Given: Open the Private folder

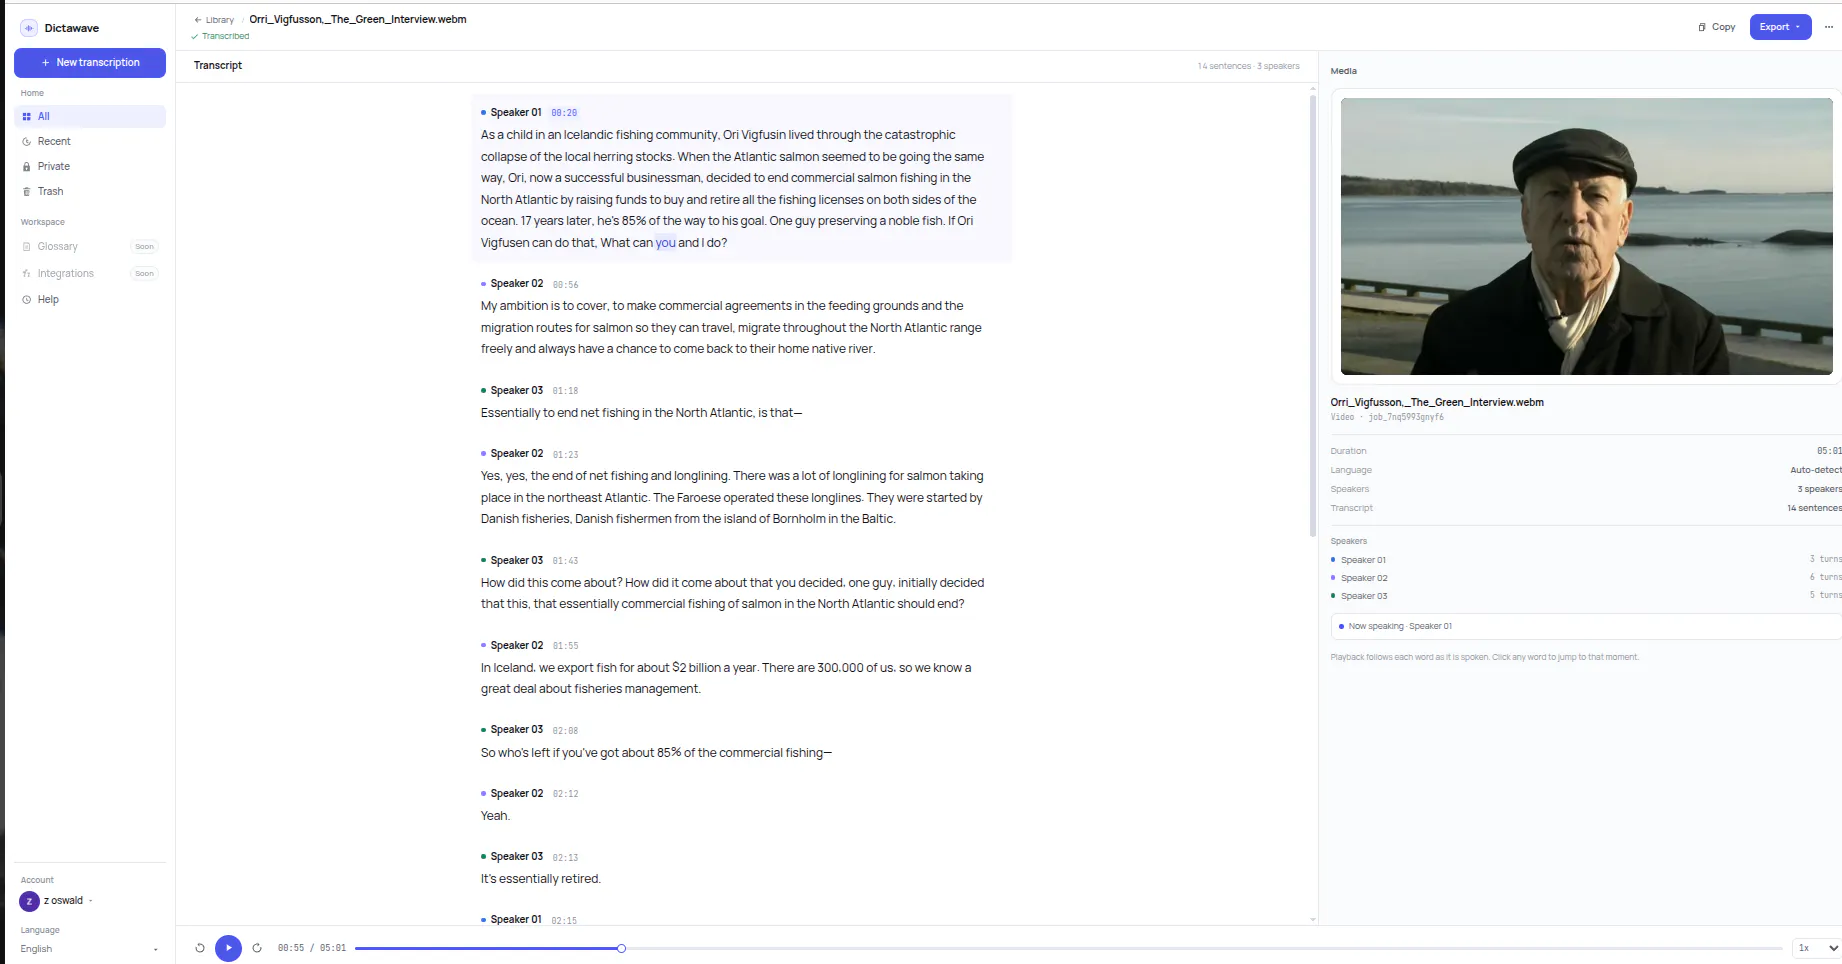Looking at the screenshot, I should (x=90, y=167).
